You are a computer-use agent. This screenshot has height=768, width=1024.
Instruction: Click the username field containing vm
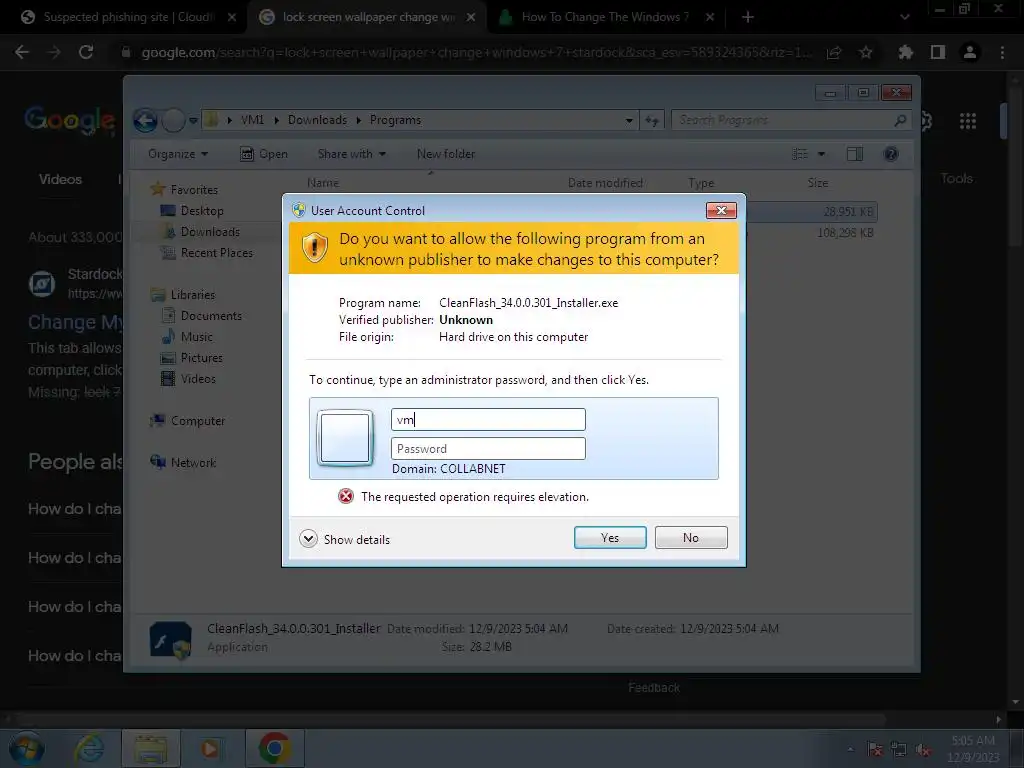488,419
